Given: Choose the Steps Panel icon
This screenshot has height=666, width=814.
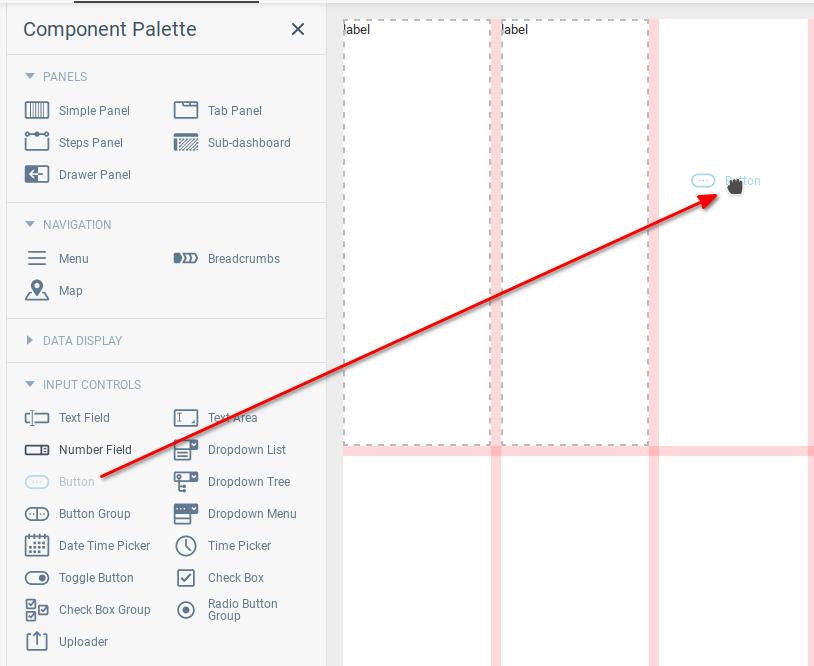Looking at the screenshot, I should [x=37, y=141].
